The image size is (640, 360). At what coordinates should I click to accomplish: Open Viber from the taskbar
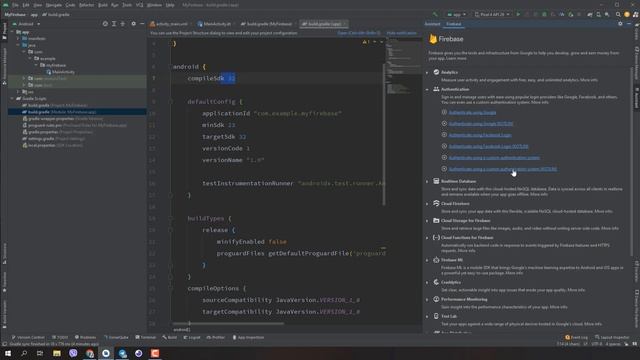(73, 353)
